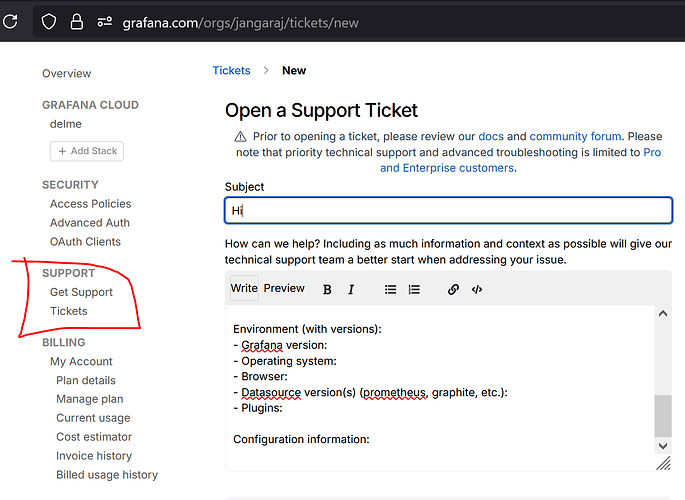Open Cost estimator
The width and height of the screenshot is (685, 500).
pos(94,437)
